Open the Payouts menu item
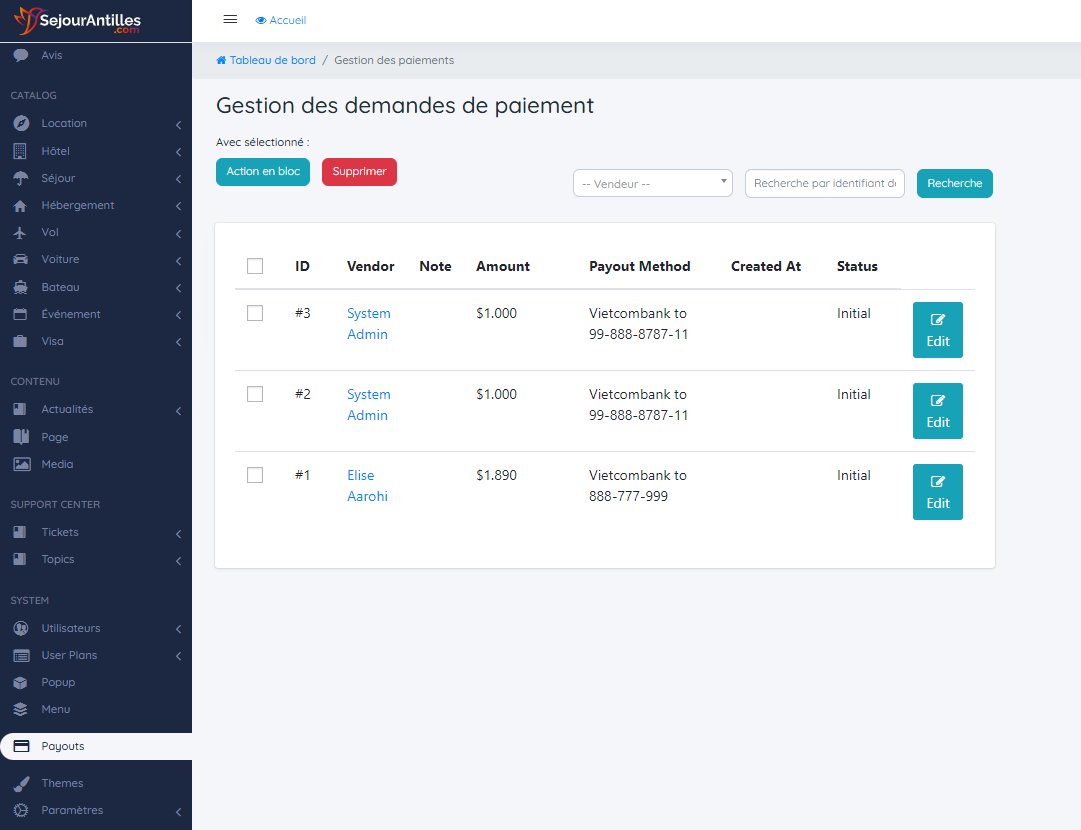The image size is (1081, 830). click(63, 747)
